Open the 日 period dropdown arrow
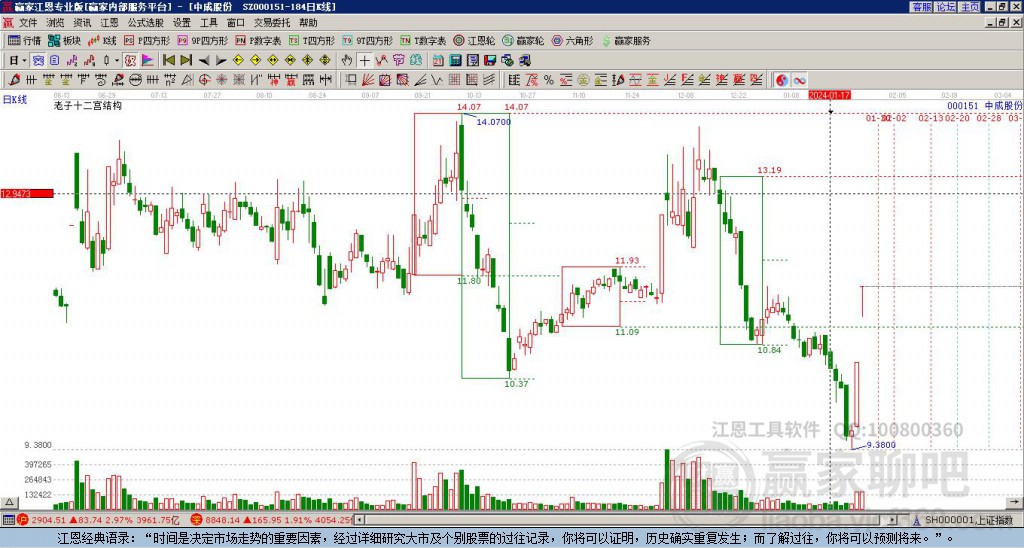The height and width of the screenshot is (548, 1024). (24, 60)
